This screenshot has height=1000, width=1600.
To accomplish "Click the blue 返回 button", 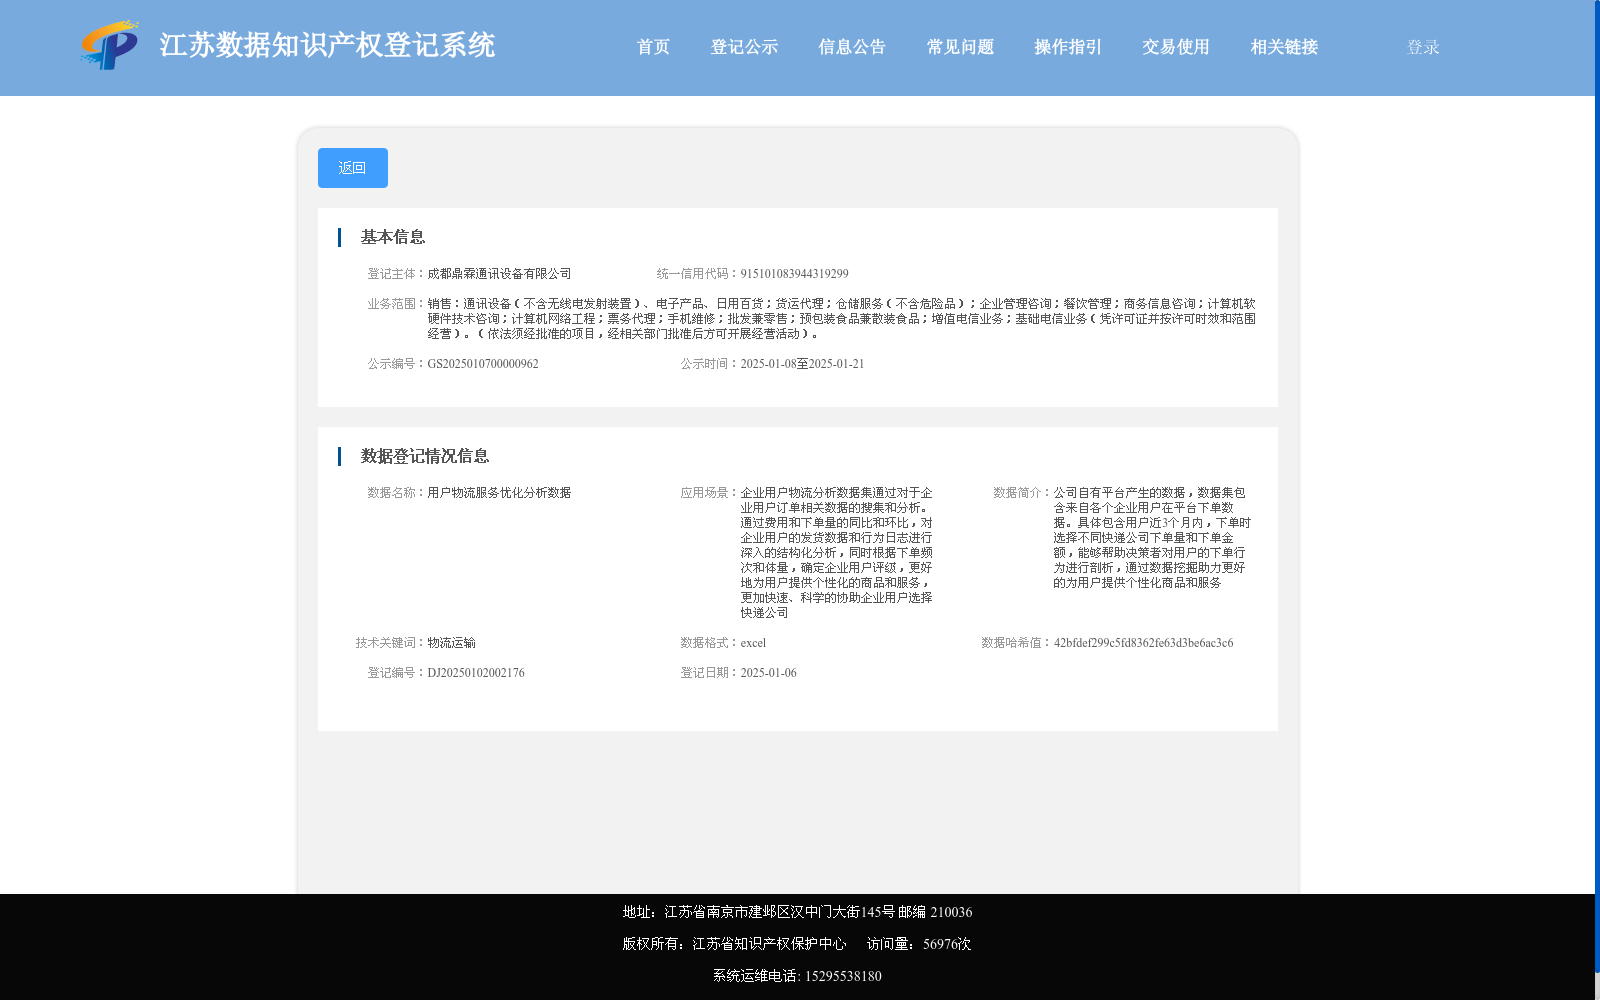I will pos(353,168).
